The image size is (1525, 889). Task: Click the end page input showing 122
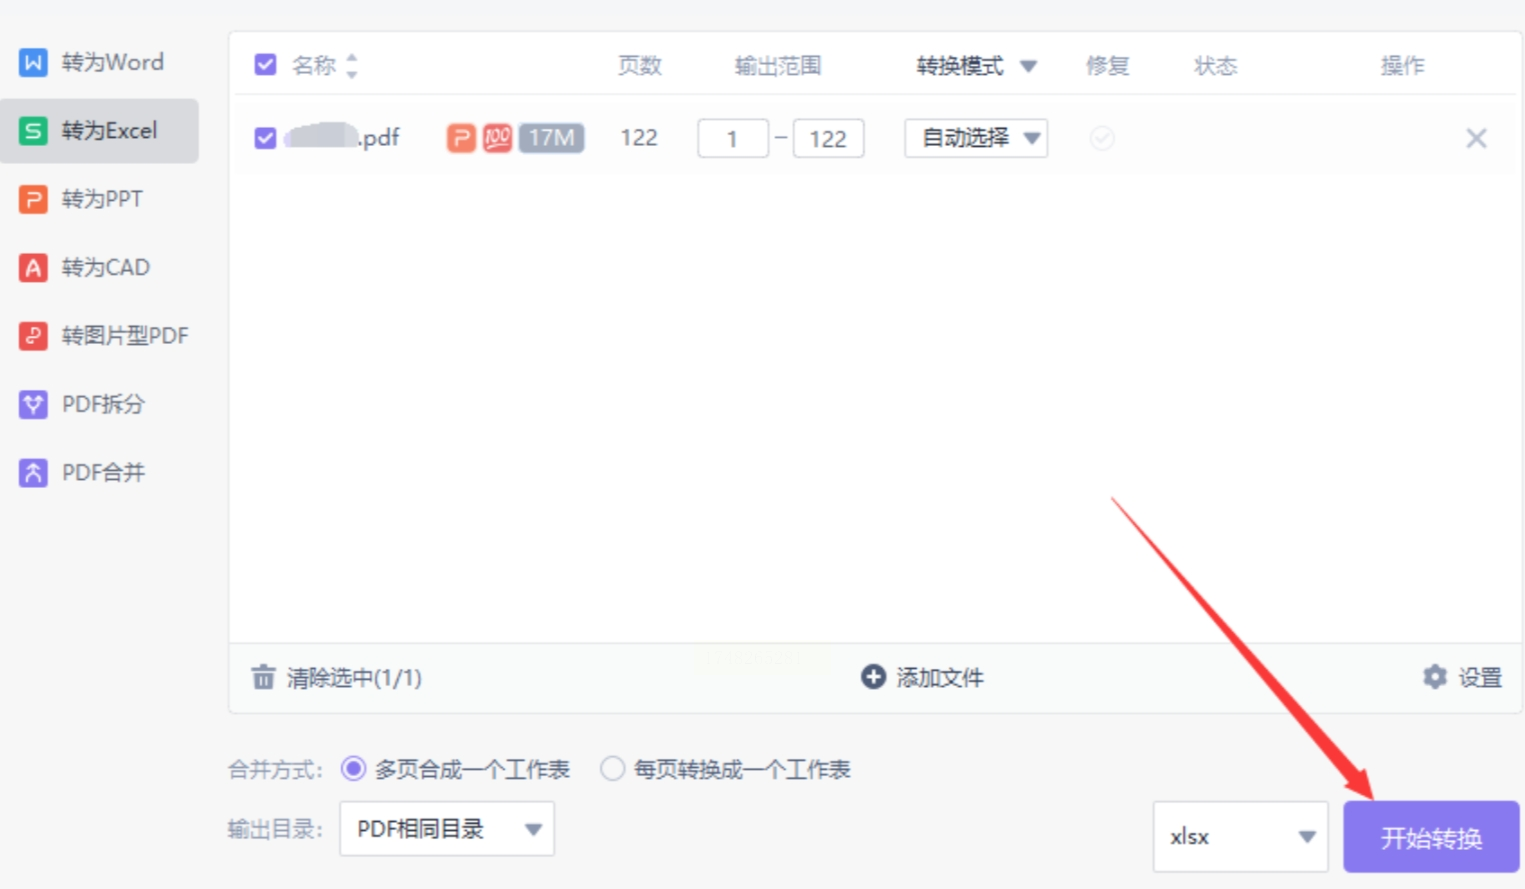(828, 138)
